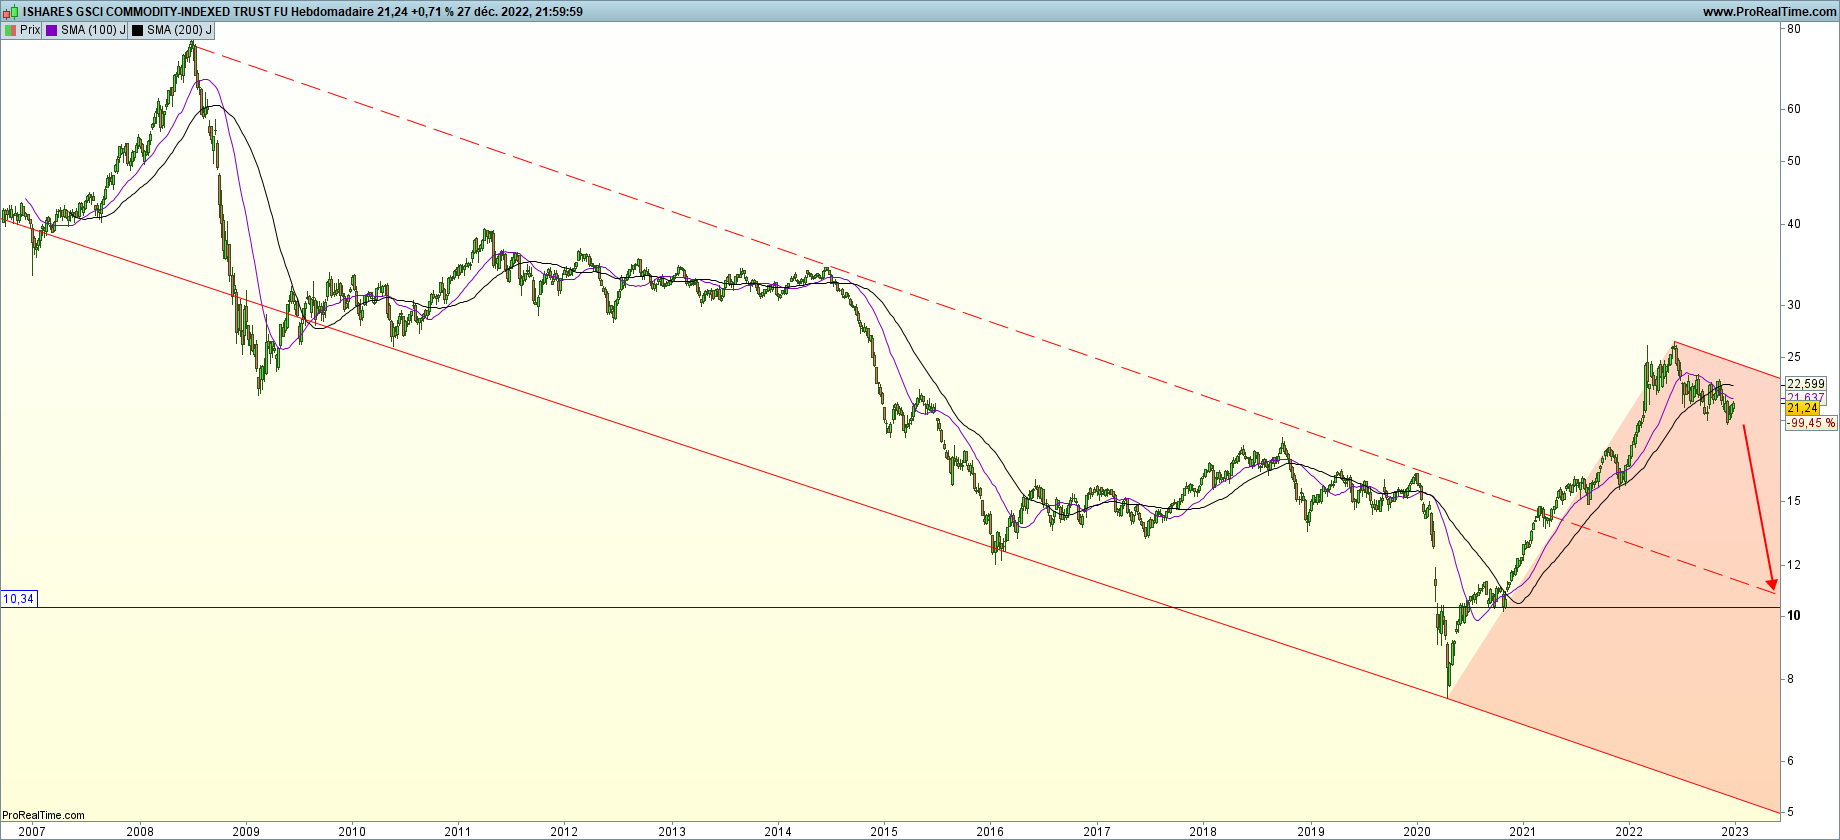Click the 2023 year label on the time axis
Screen dimensions: 1840x840
point(1735,831)
